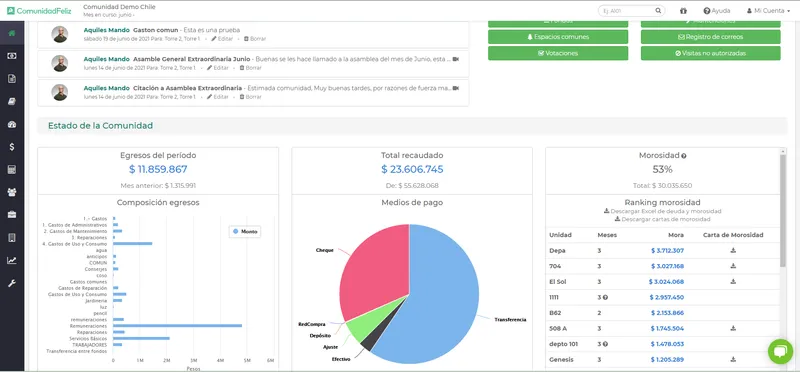The width and height of the screenshot is (800, 372).
Task: Delete the Gaston comun post
Action: tap(255, 39)
